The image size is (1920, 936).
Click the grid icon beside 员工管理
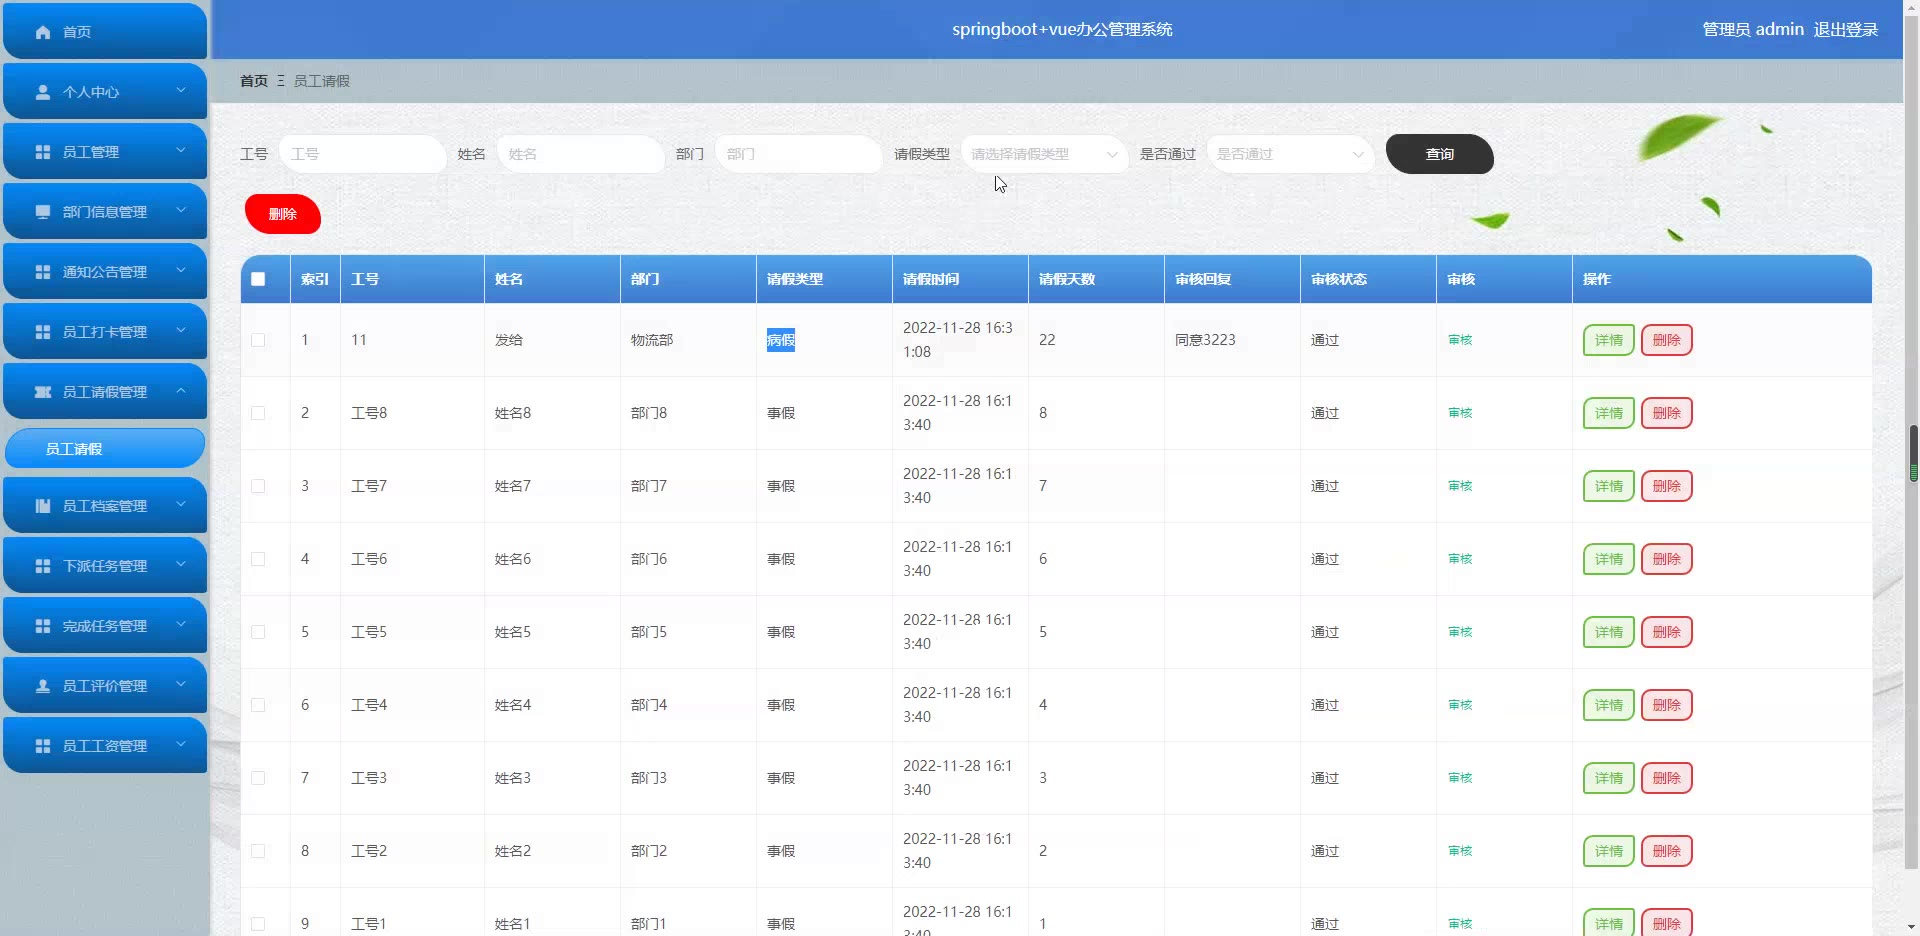point(43,152)
